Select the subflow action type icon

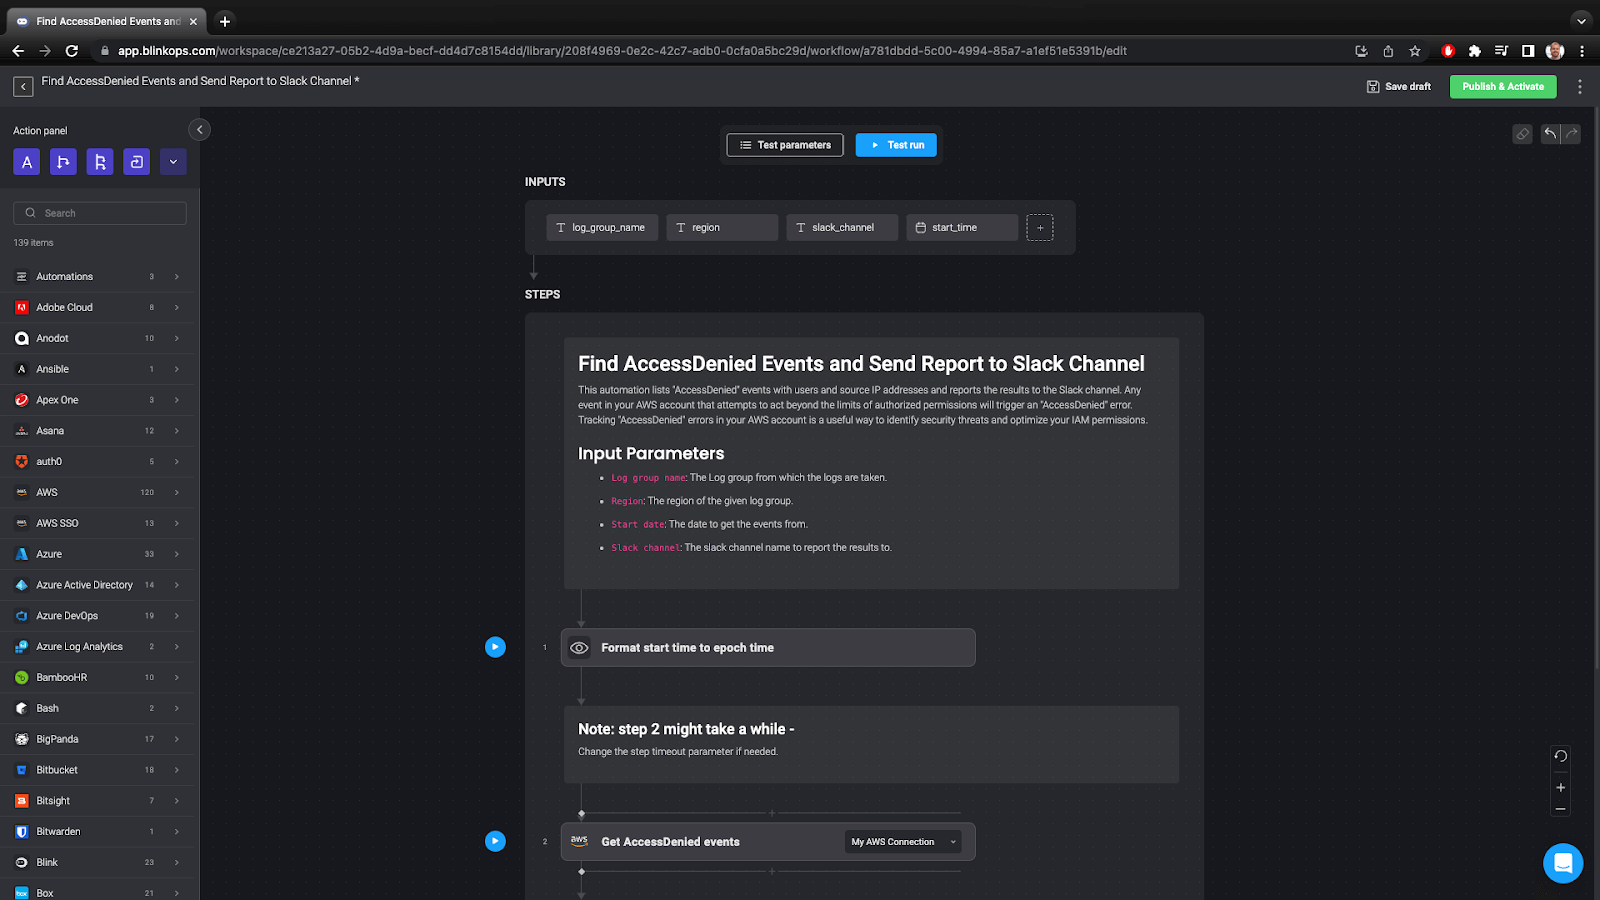136,161
